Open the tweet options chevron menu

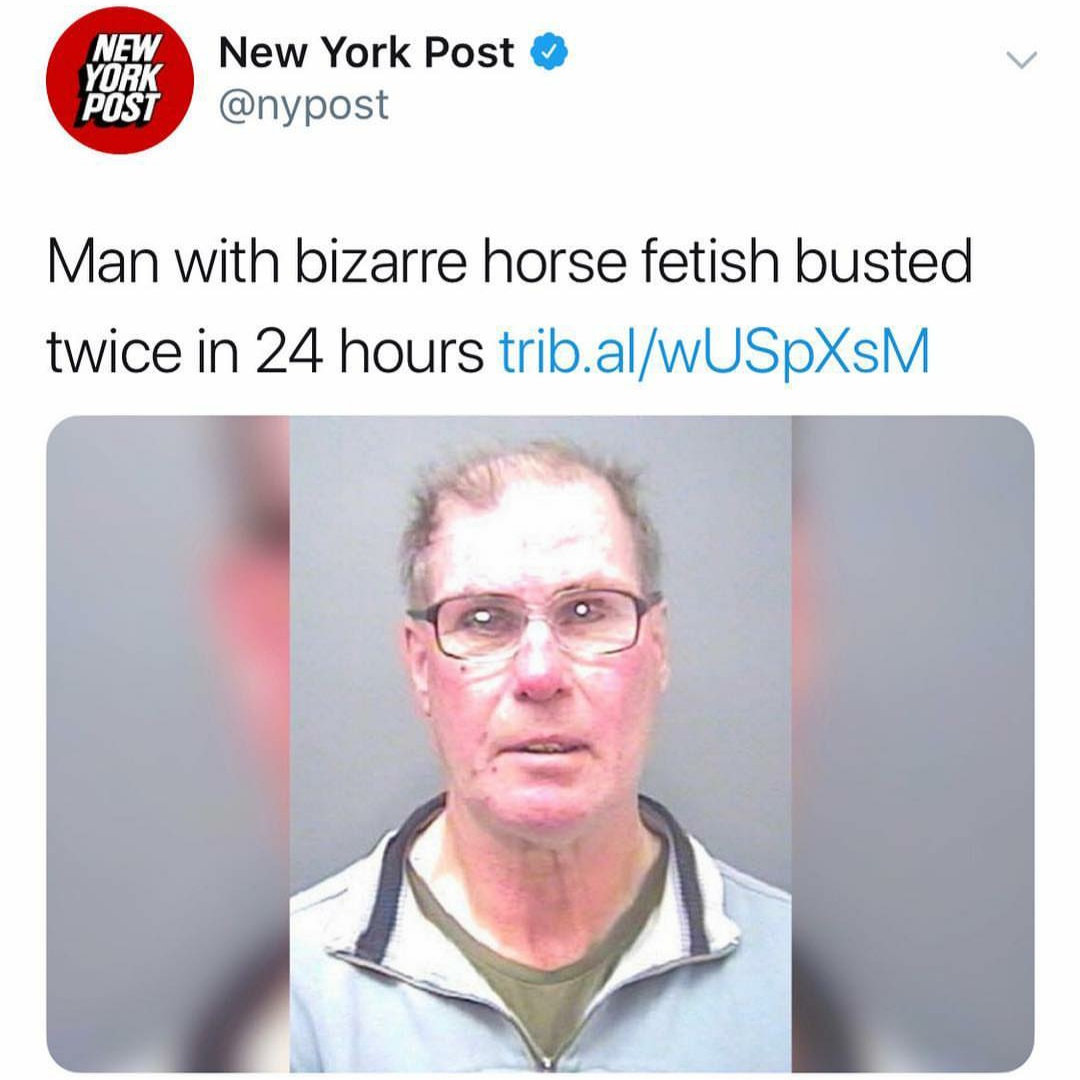tap(1021, 60)
